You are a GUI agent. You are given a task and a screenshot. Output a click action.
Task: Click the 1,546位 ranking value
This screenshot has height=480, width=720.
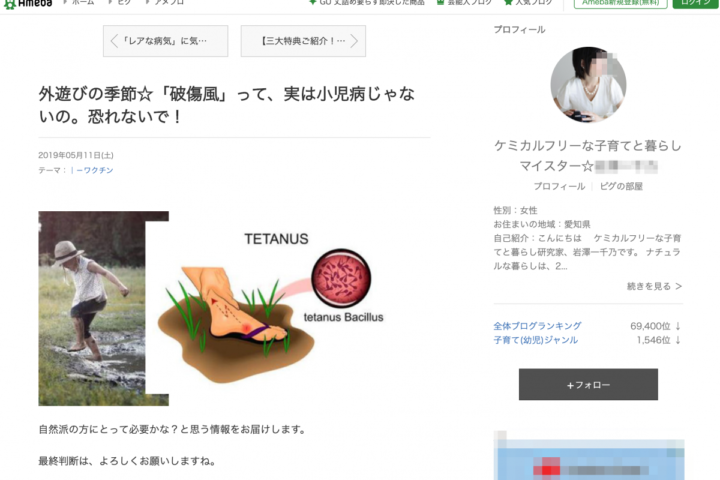(x=653, y=340)
